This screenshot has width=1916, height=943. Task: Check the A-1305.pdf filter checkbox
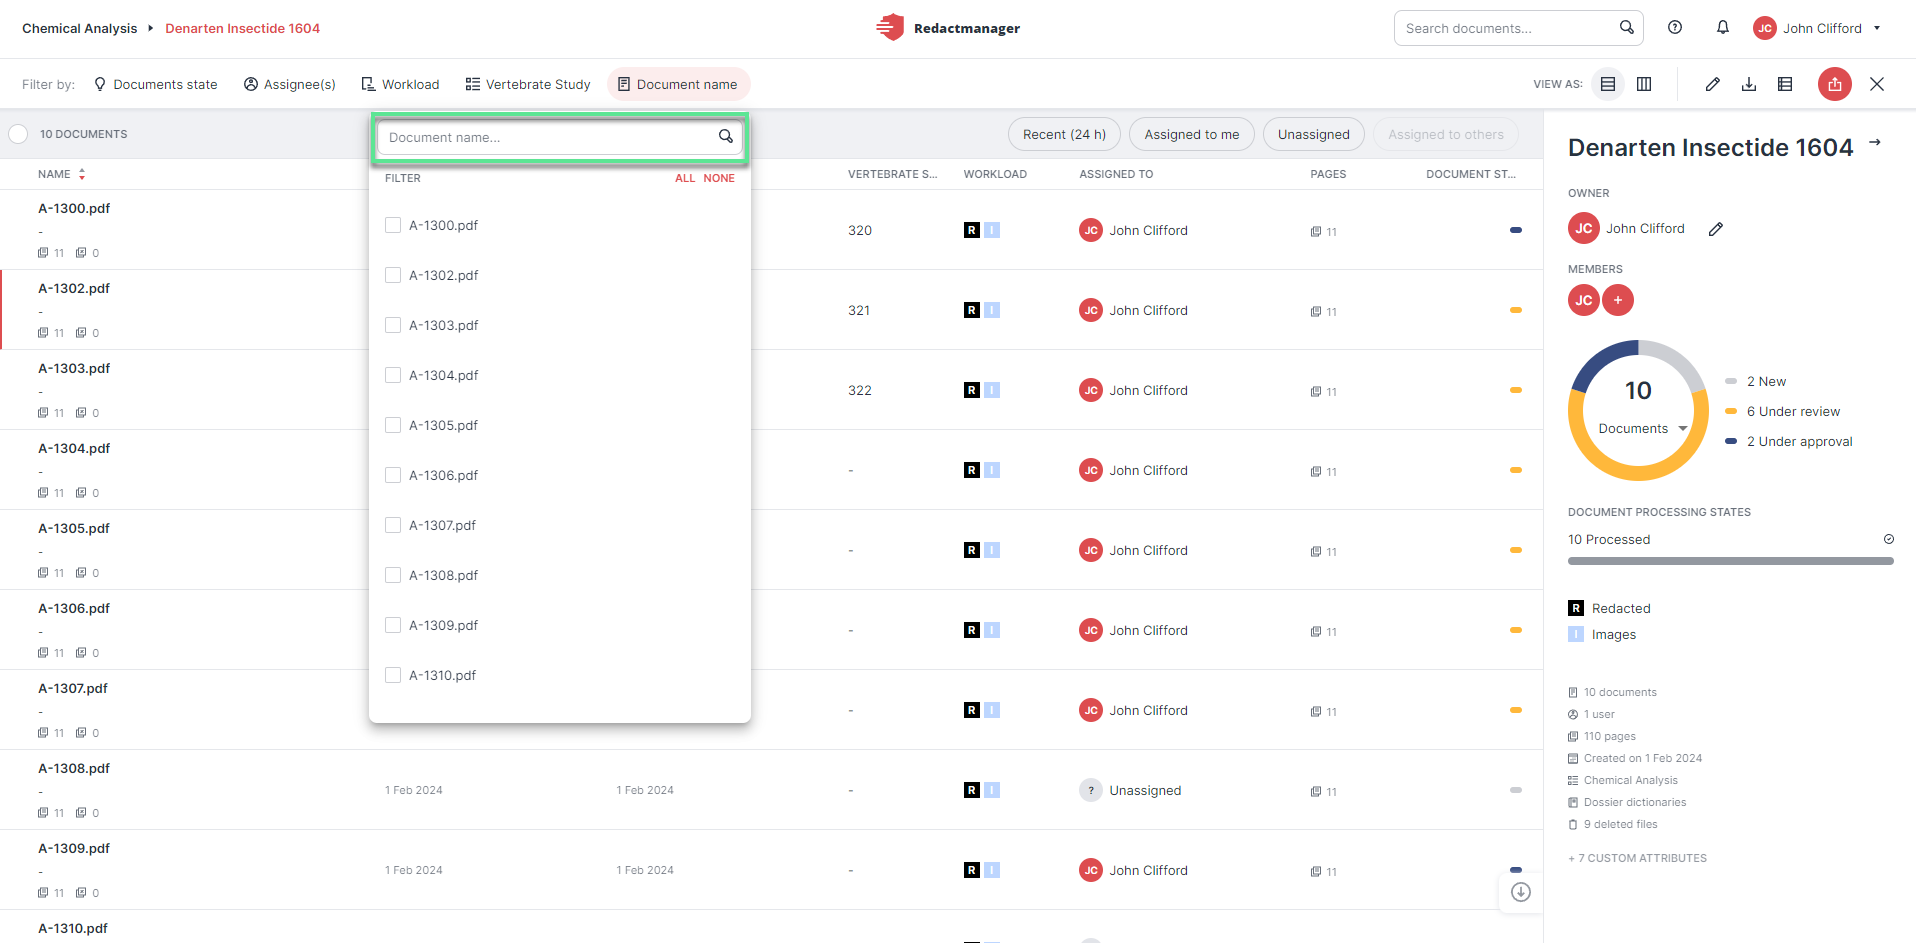pyautogui.click(x=393, y=425)
